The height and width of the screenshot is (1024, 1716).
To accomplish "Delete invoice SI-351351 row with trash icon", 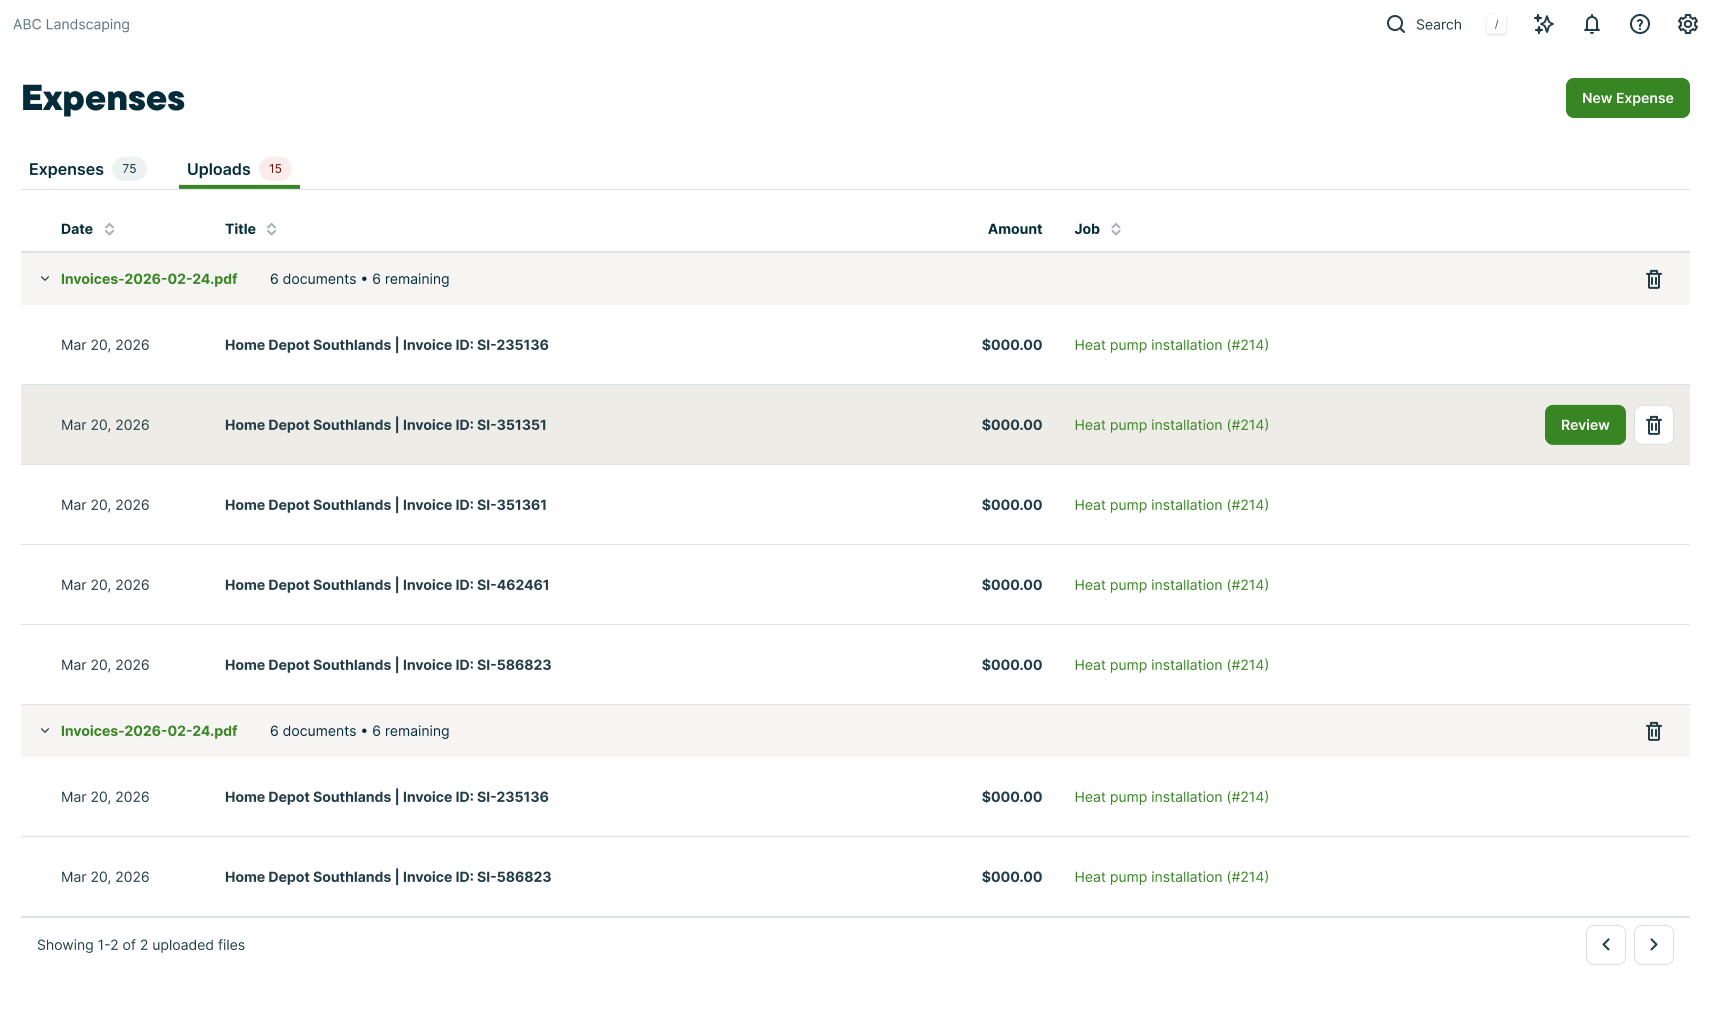I will (1654, 425).
